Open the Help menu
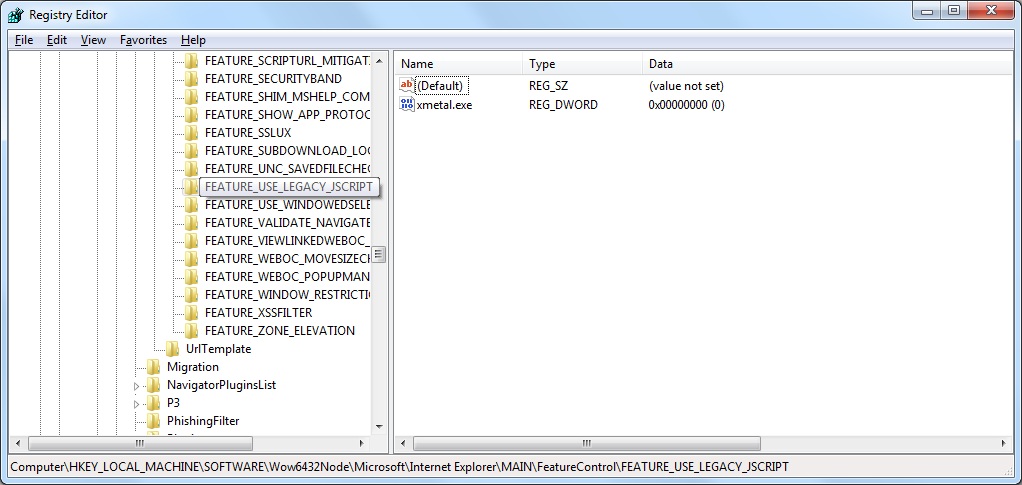Image resolution: width=1022 pixels, height=485 pixels. [193, 40]
